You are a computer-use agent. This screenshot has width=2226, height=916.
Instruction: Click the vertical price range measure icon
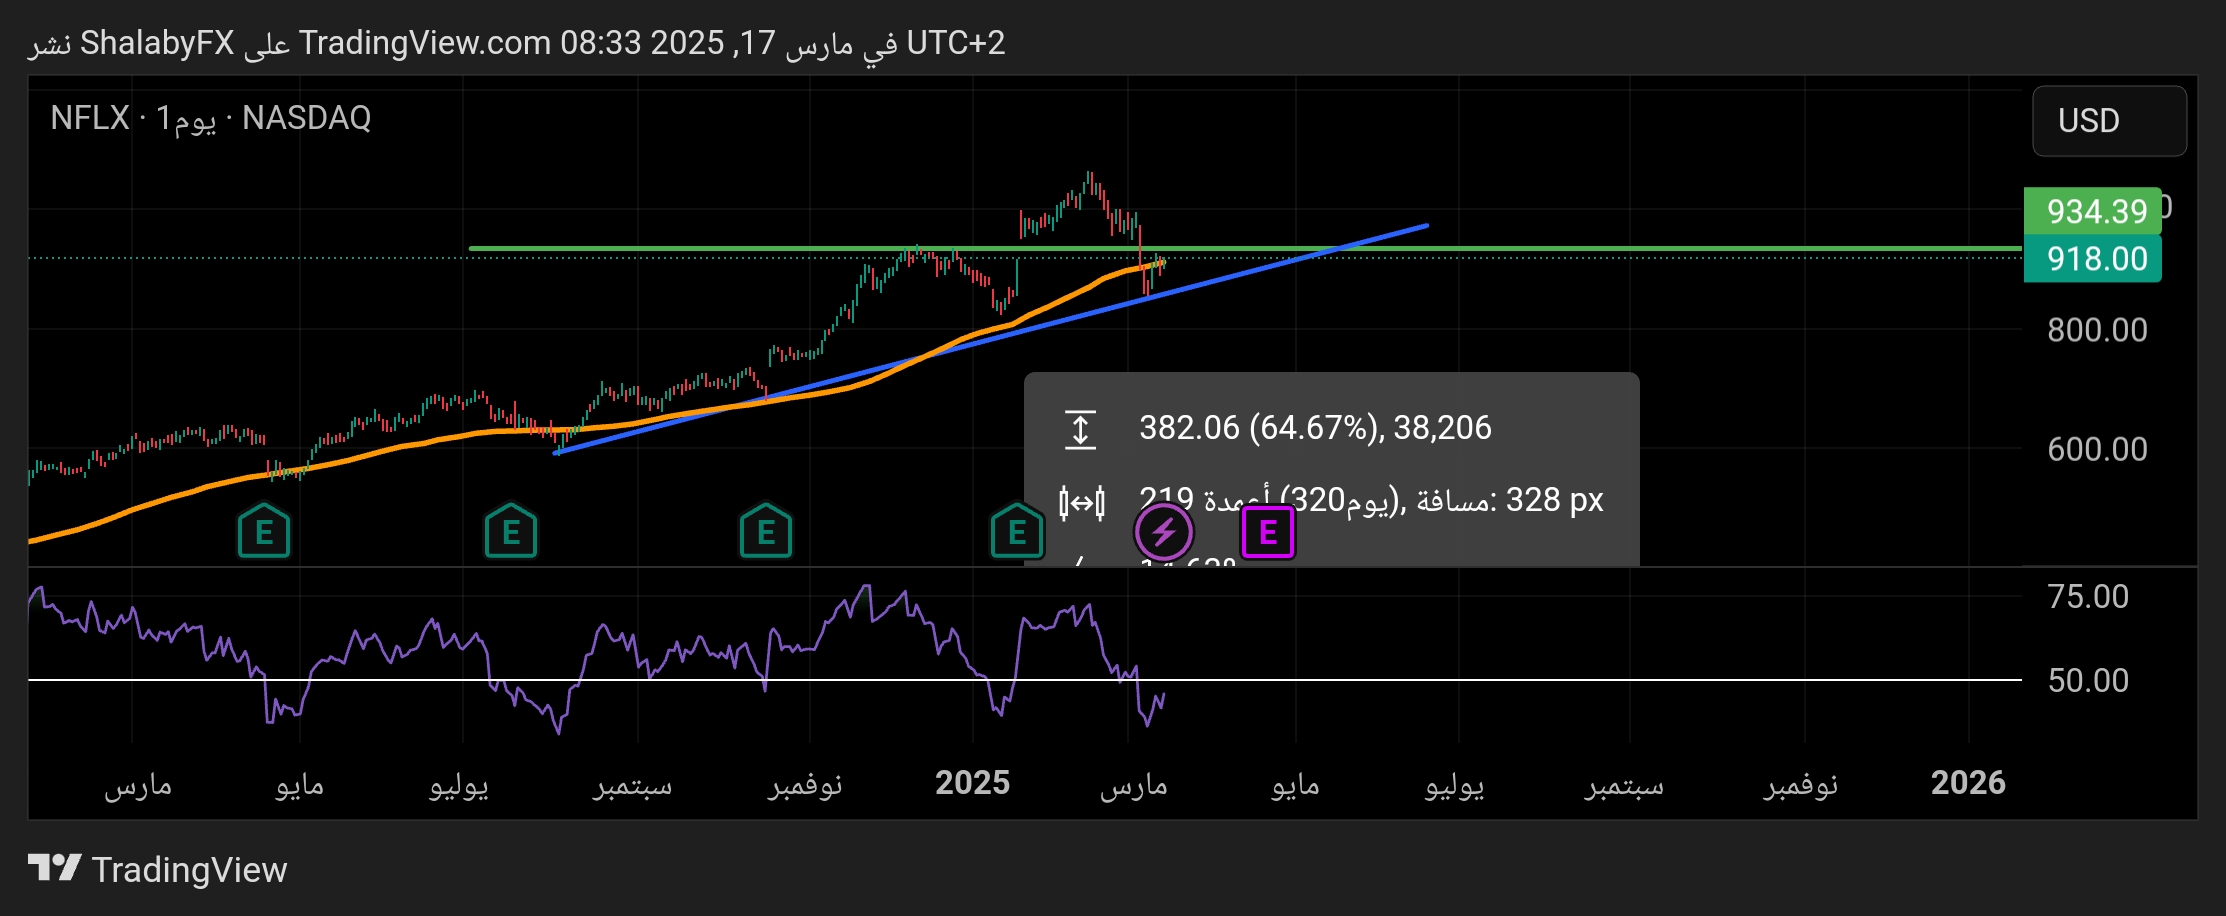coord(1080,429)
